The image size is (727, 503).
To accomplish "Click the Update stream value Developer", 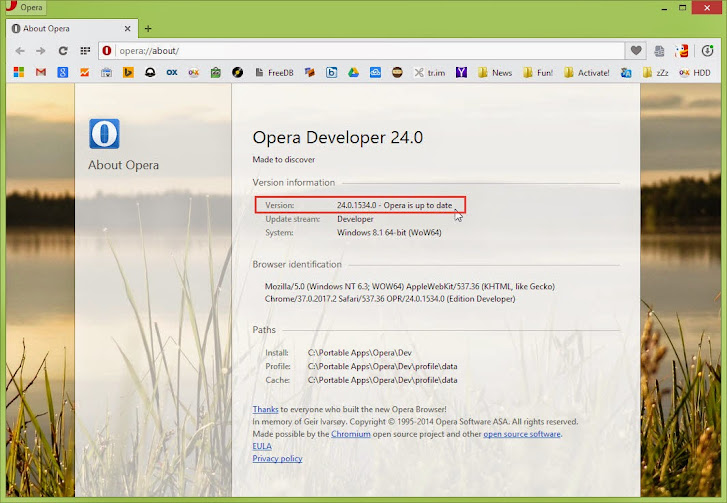I will (x=355, y=219).
